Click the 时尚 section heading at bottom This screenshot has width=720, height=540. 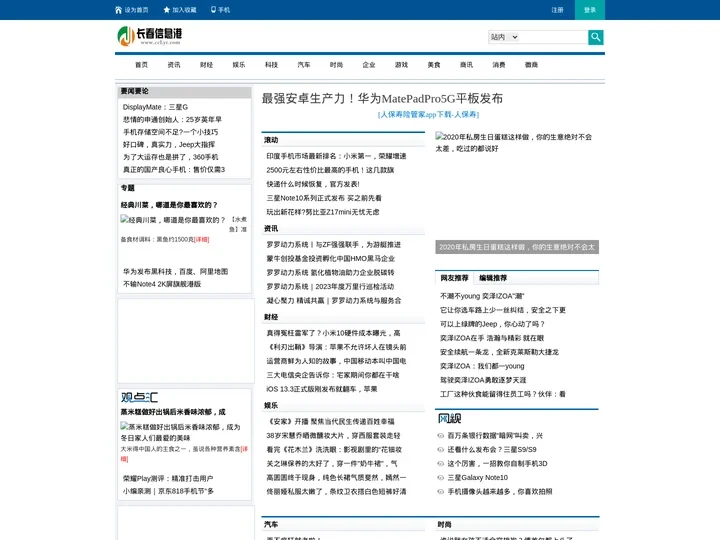click(444, 524)
